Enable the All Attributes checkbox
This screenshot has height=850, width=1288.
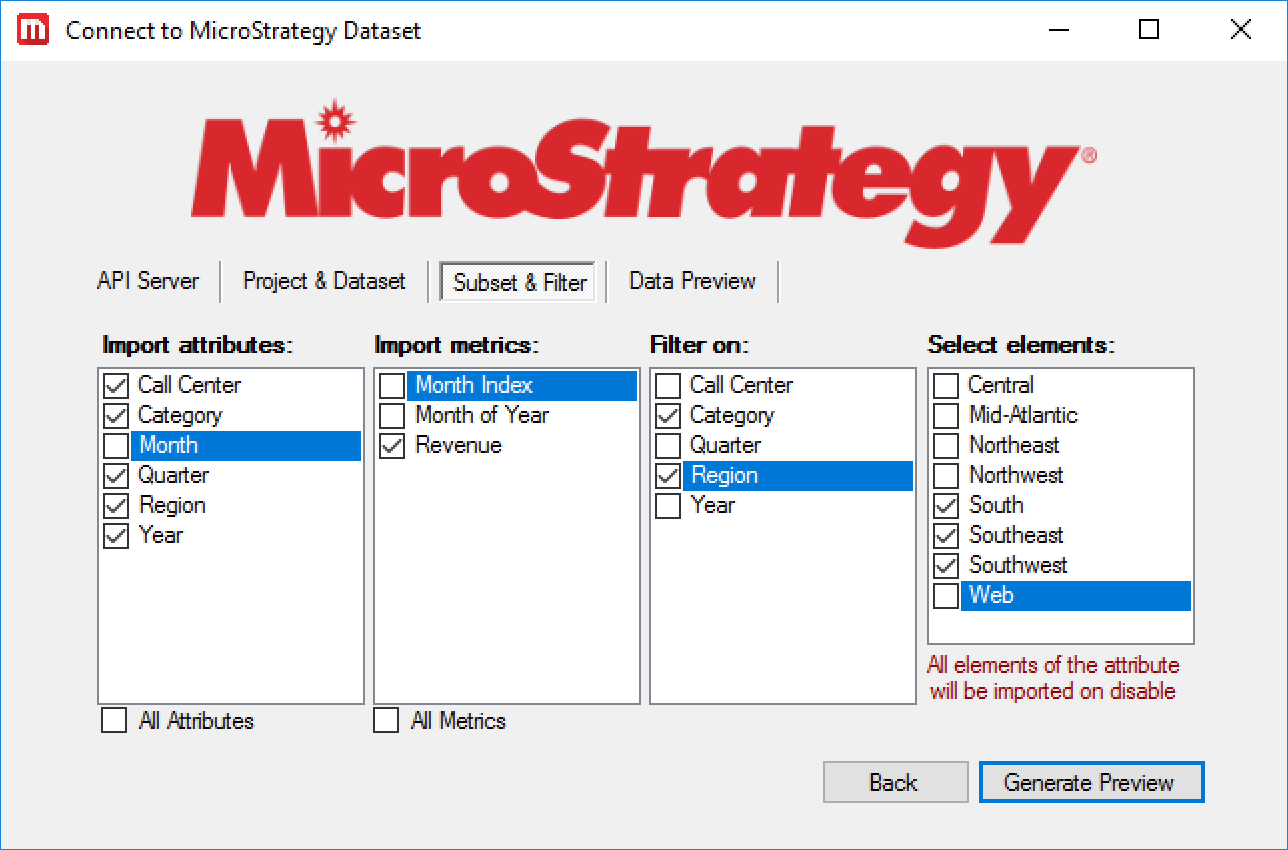[x=114, y=720]
